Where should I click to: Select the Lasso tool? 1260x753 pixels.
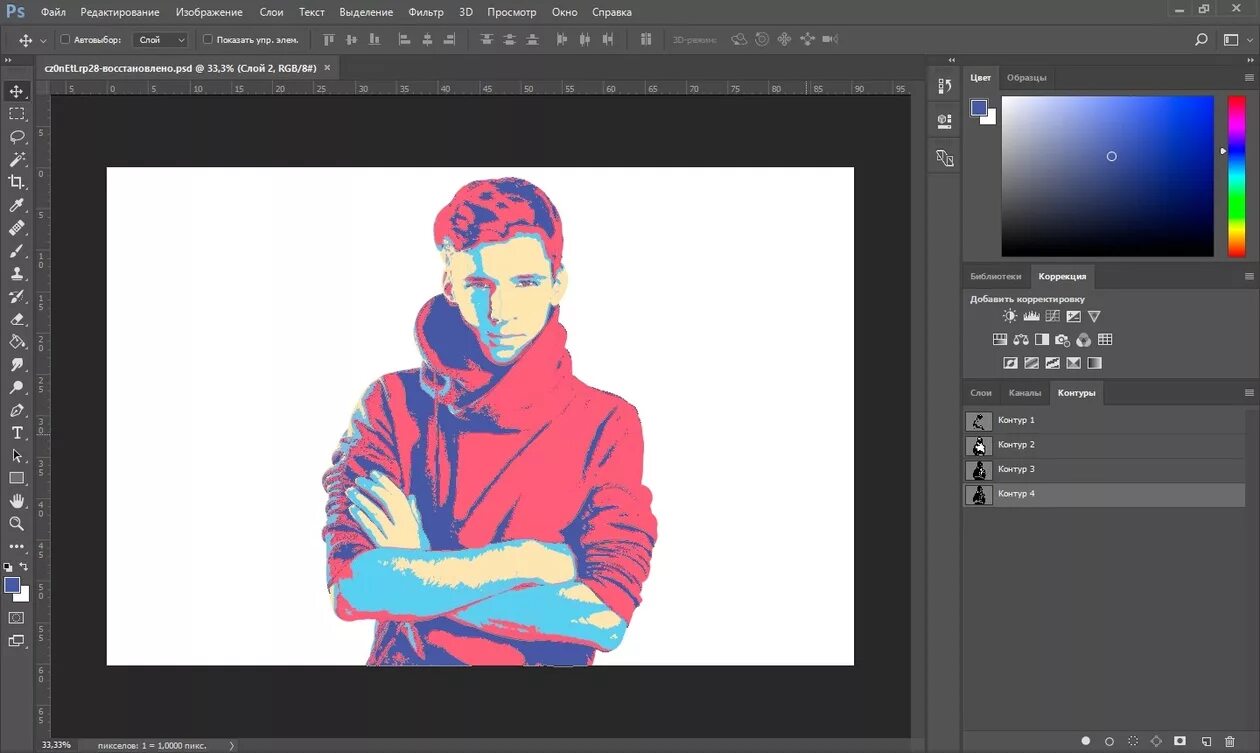point(17,137)
